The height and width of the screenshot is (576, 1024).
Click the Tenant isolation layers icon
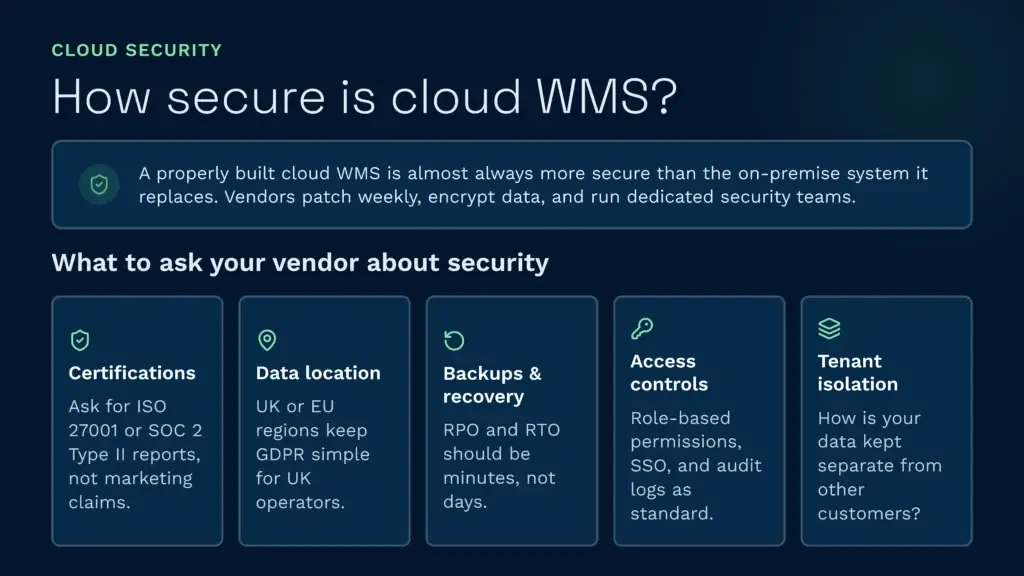pos(829,328)
